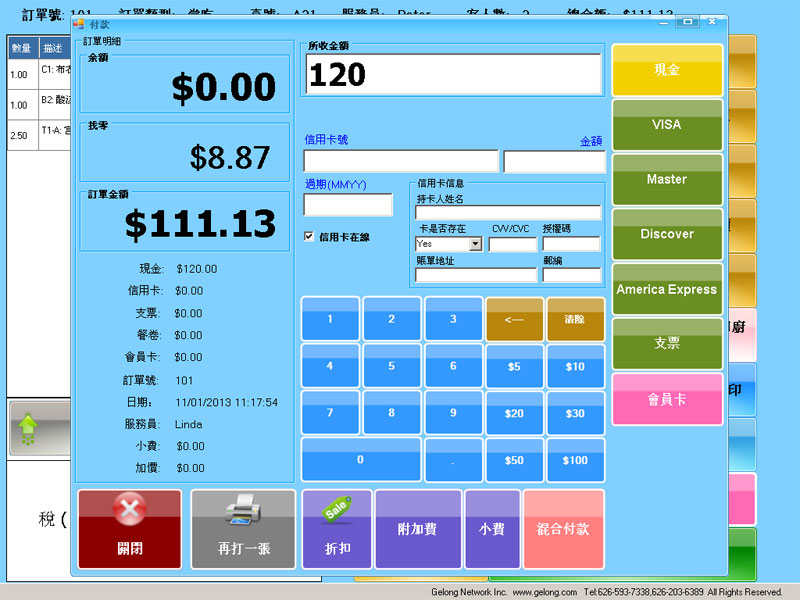Pick Discover card payment option
Viewport: 800px width, 600px height.
[666, 235]
